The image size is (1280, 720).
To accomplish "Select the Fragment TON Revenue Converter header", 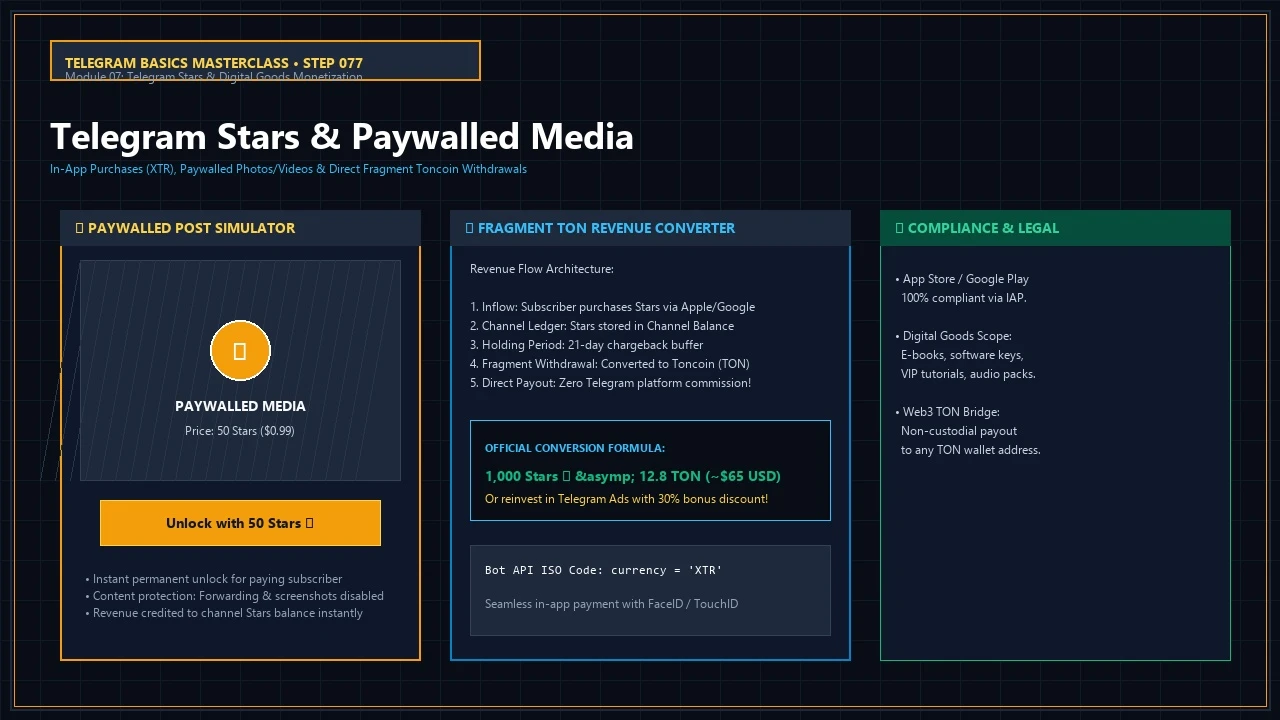I will (650, 228).
